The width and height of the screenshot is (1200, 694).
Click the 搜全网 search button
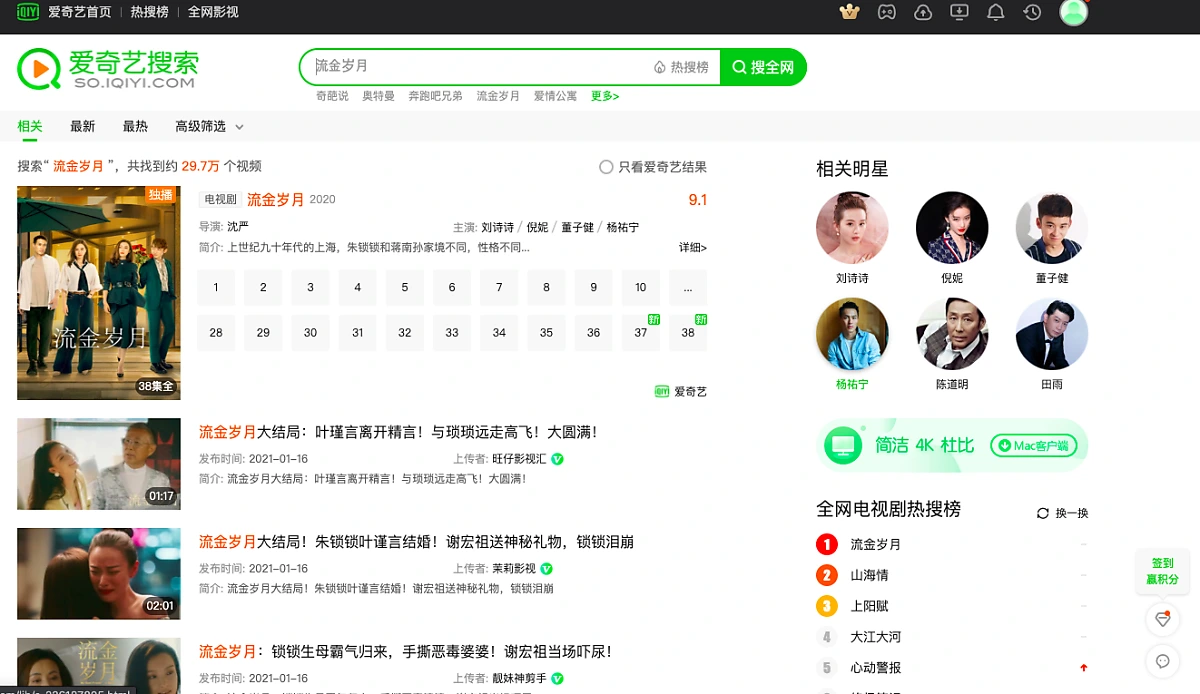coord(763,67)
